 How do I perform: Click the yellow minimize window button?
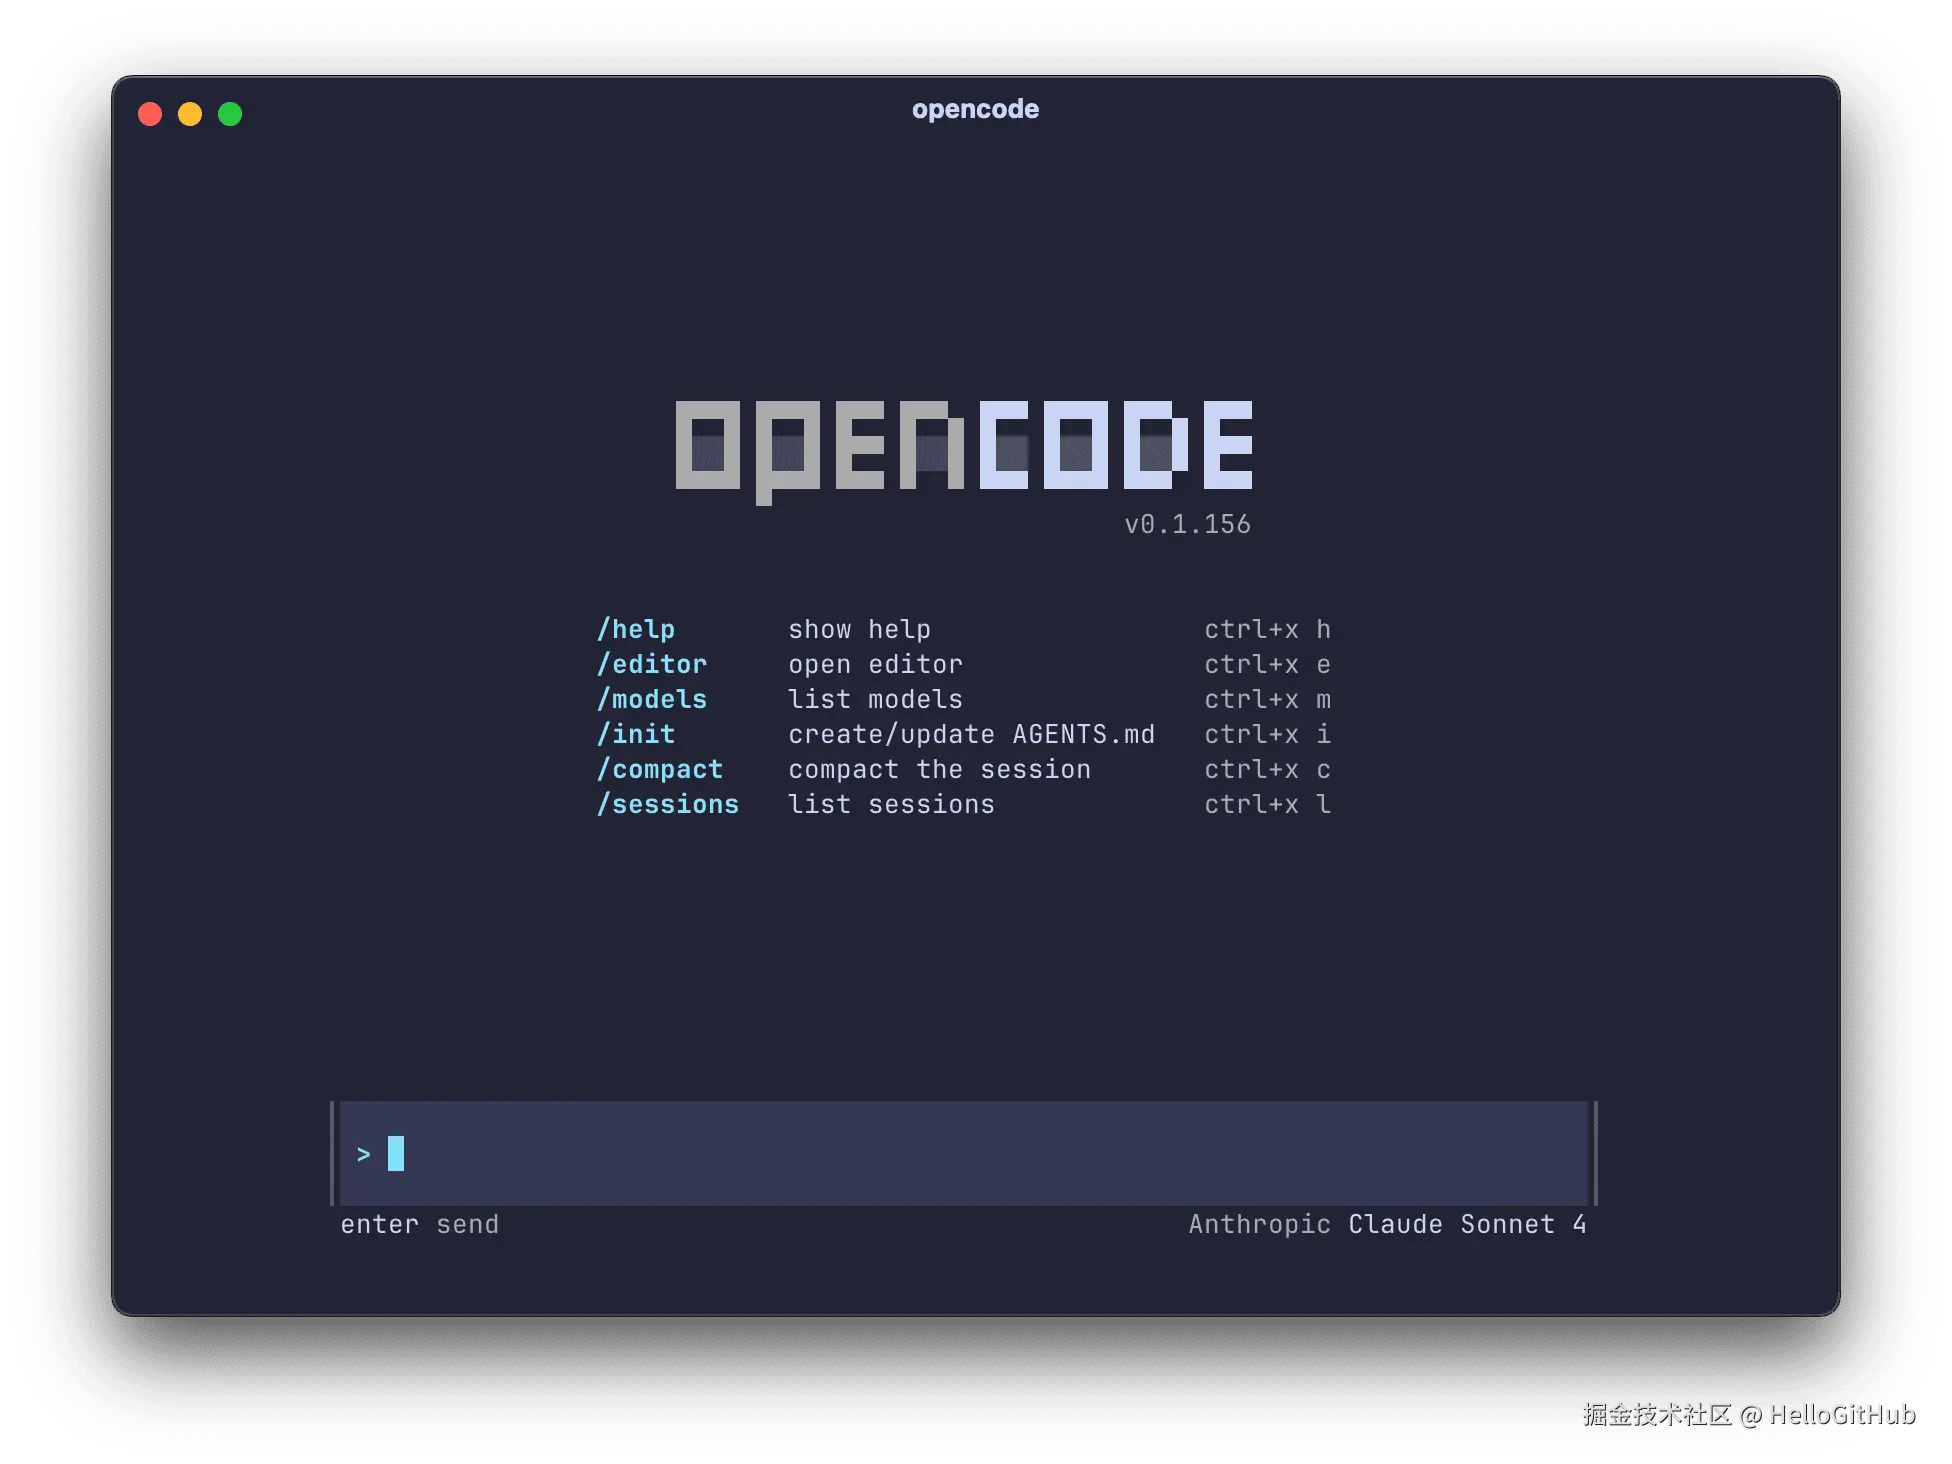[190, 114]
